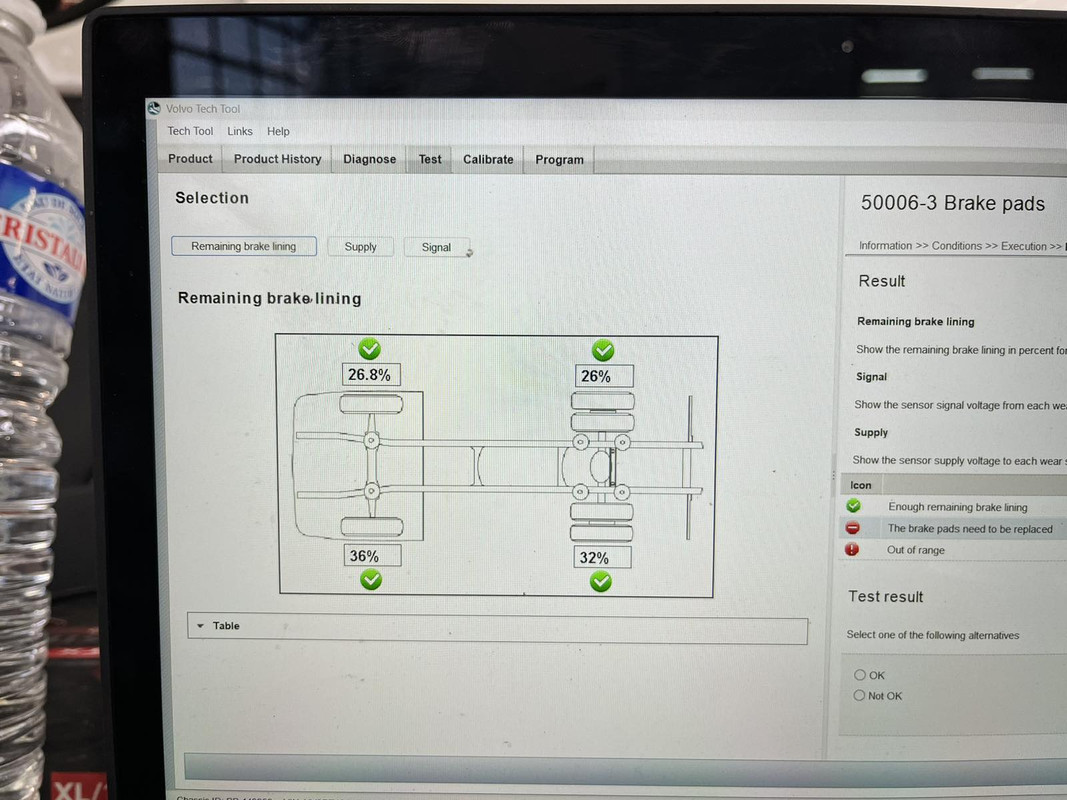Open the Links menu
The height and width of the screenshot is (800, 1067).
pyautogui.click(x=240, y=131)
